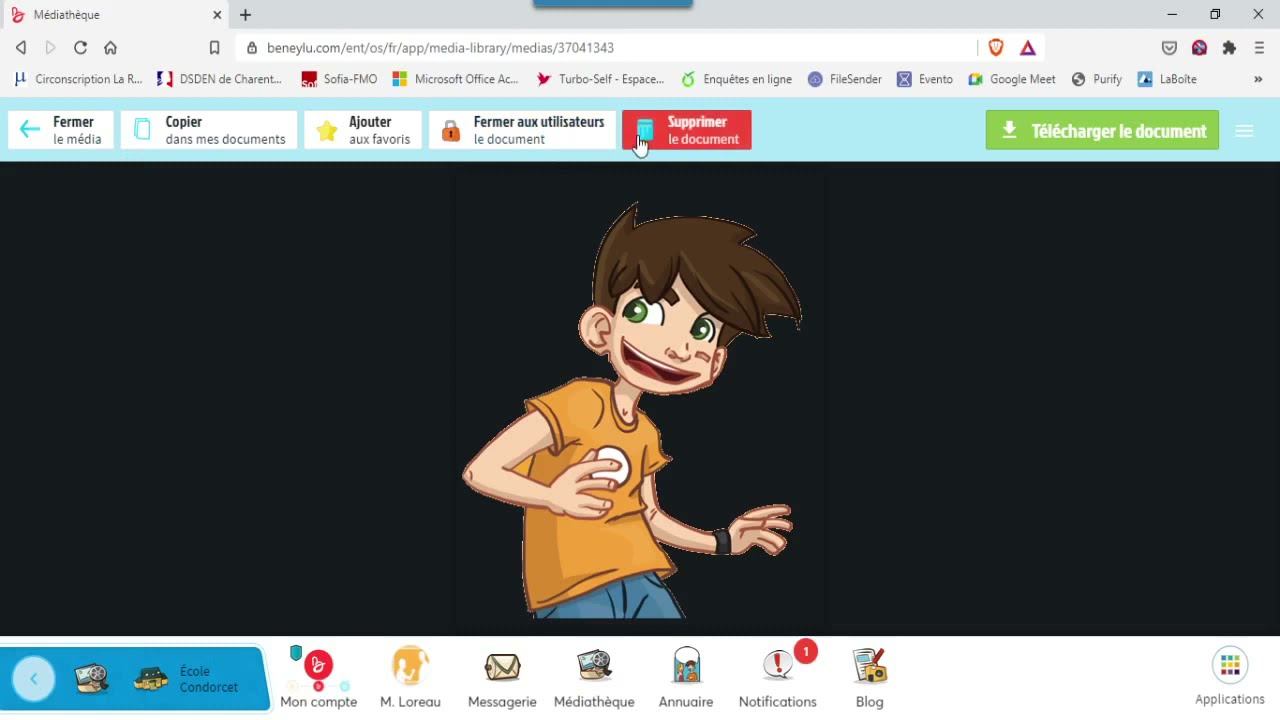Reload the page
The width and height of the screenshot is (1280, 720).
pyautogui.click(x=80, y=47)
